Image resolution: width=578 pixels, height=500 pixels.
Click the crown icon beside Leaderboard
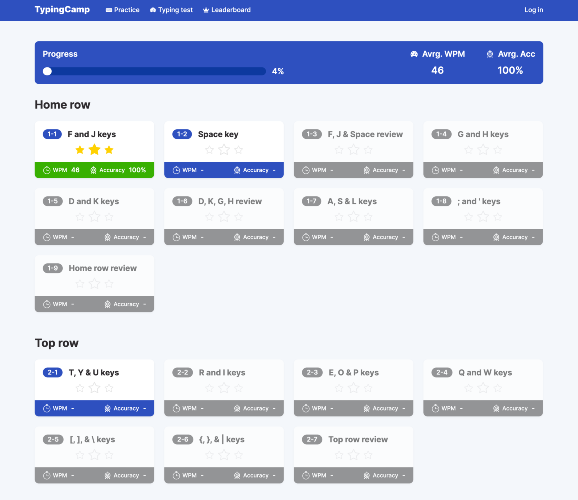pos(206,10)
